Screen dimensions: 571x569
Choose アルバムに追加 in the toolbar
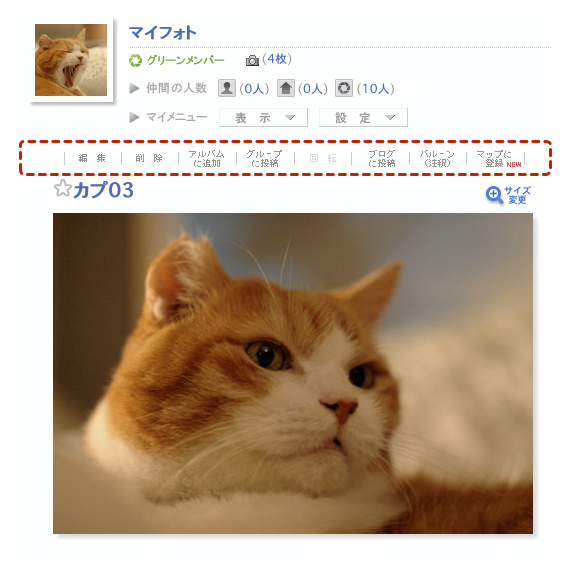pos(206,159)
